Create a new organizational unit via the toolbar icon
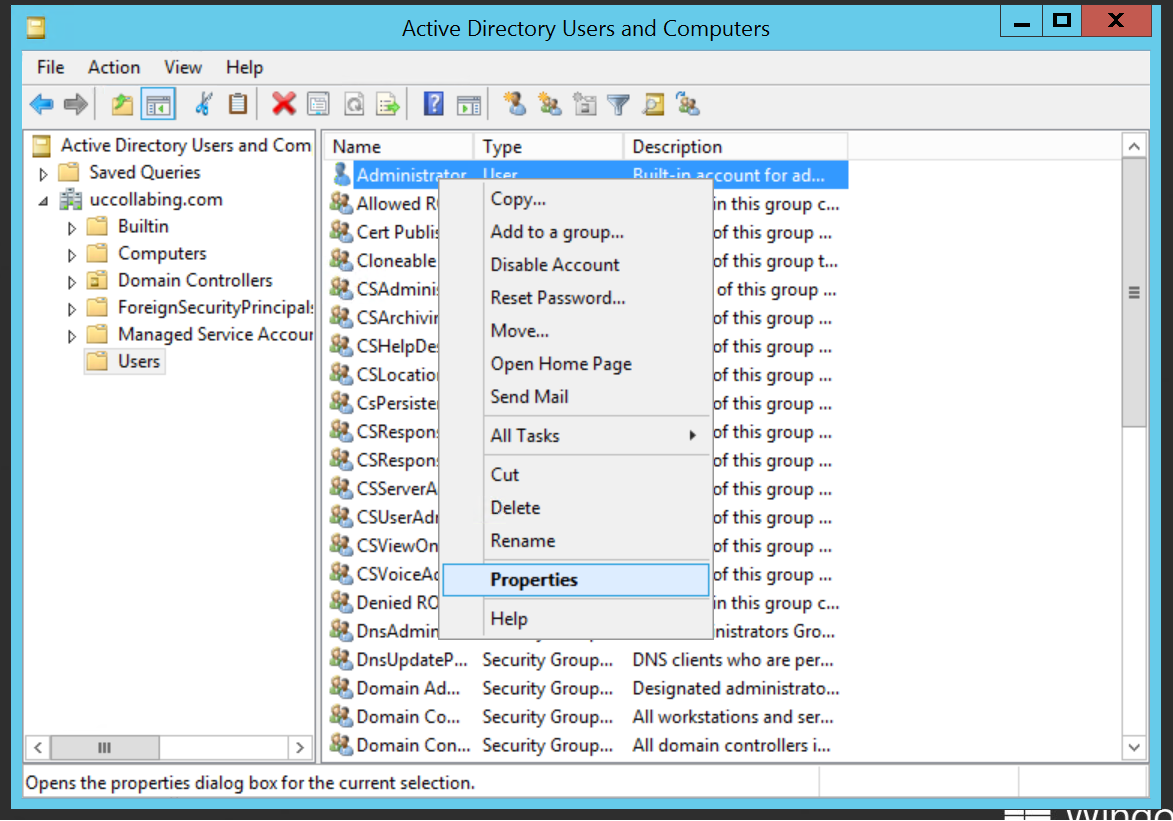Screen dimensions: 1173x821 584,104
